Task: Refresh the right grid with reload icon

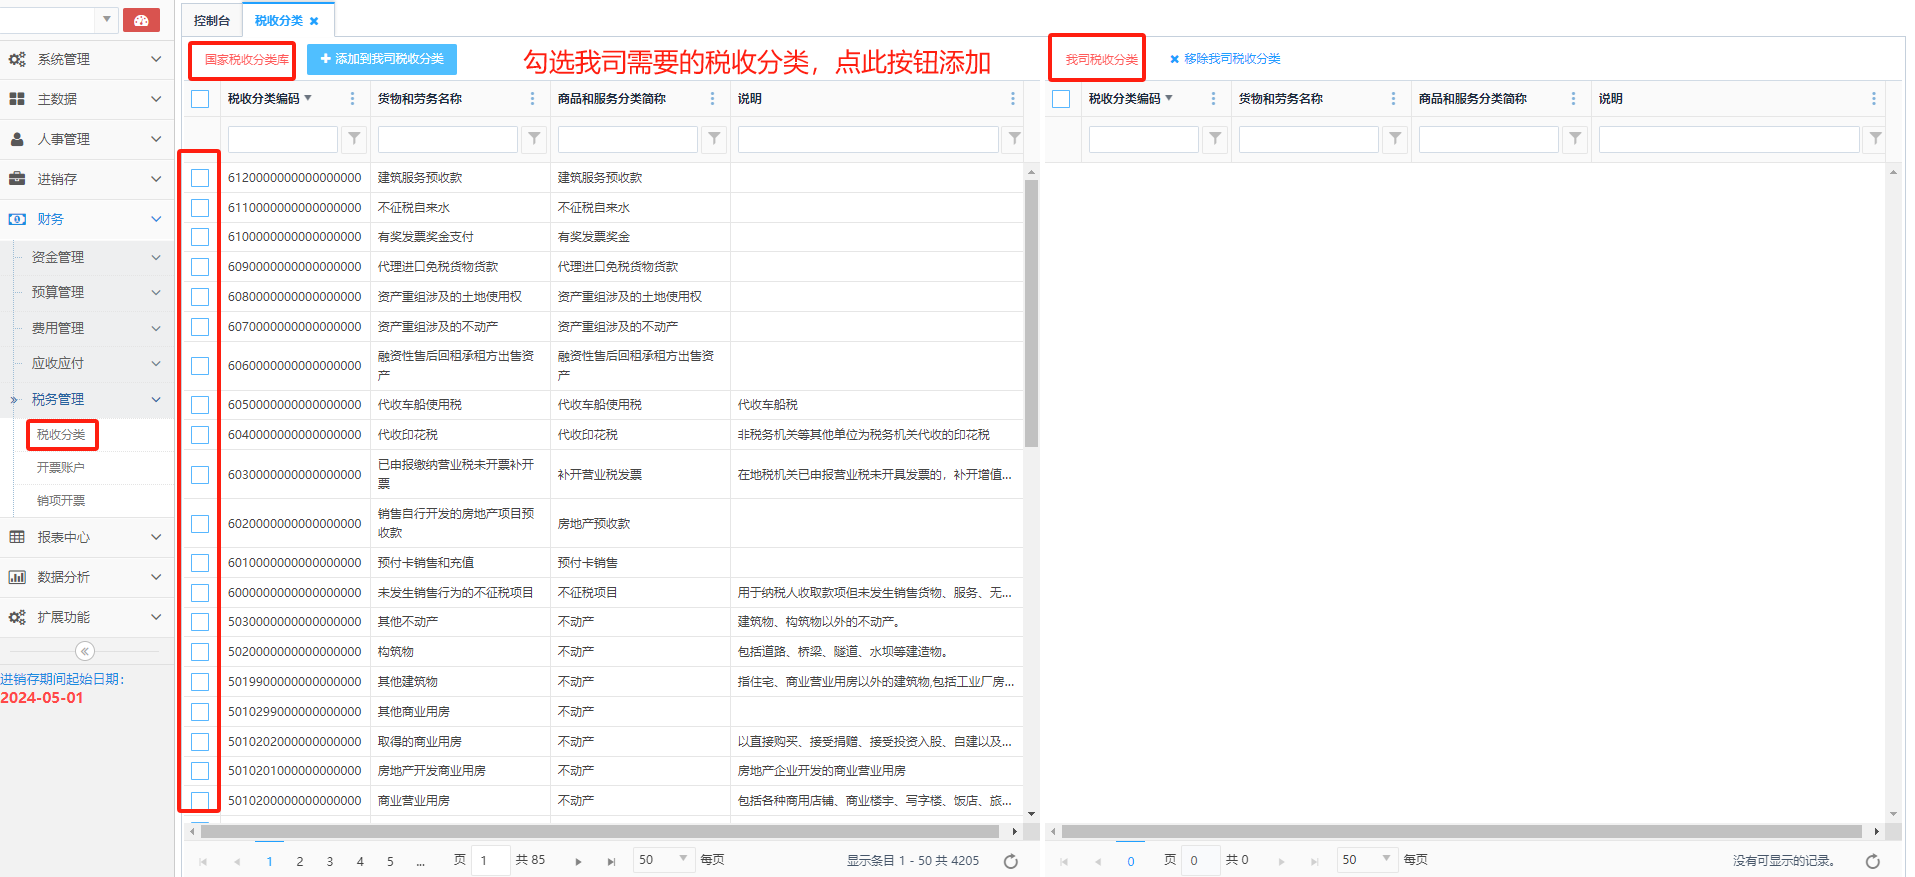Action: [x=1873, y=861]
